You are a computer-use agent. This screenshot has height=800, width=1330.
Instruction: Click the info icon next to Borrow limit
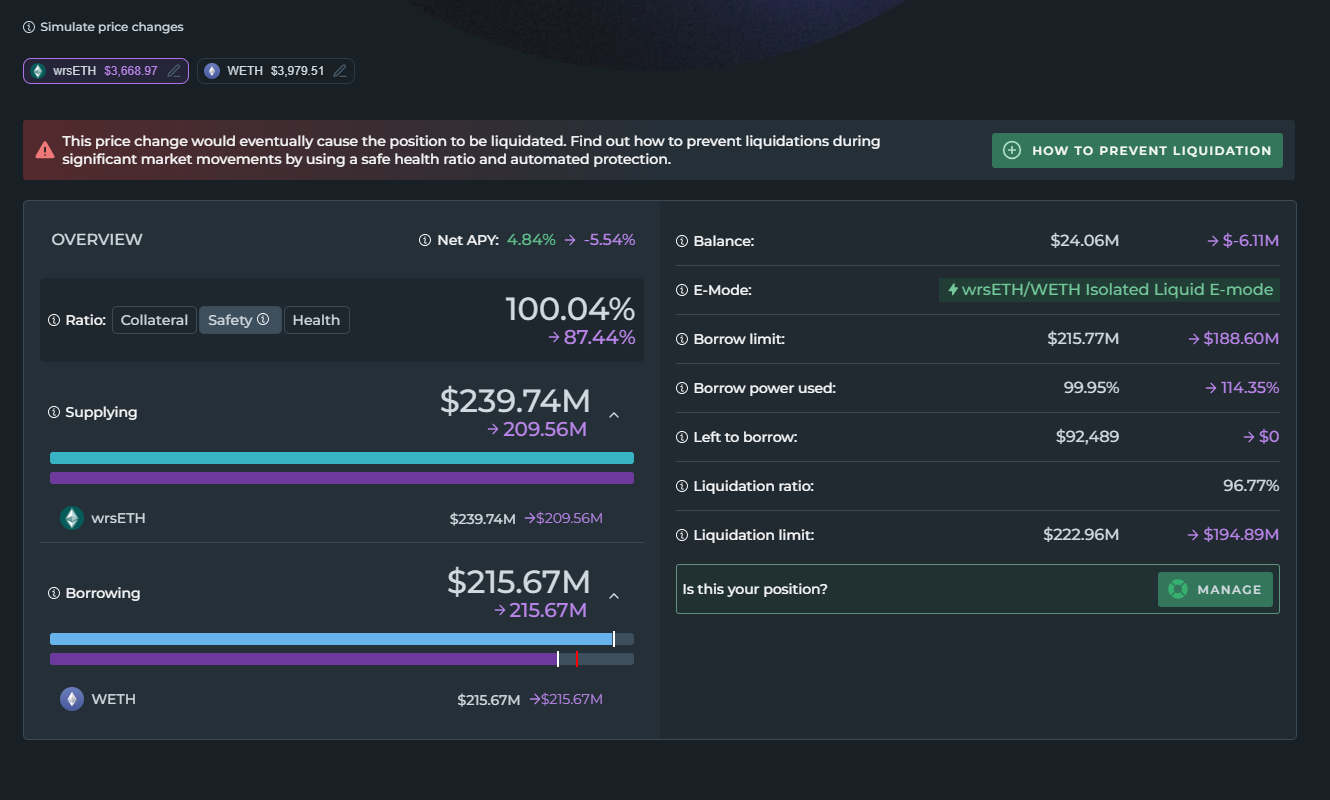pos(682,339)
